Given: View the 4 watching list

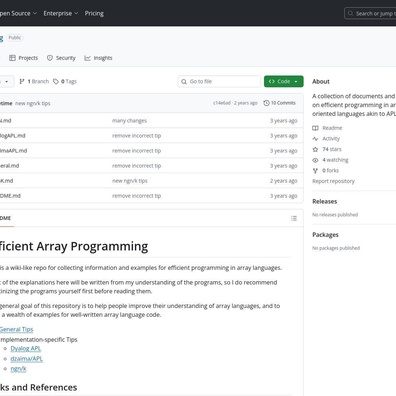Looking at the screenshot, I should tap(335, 160).
